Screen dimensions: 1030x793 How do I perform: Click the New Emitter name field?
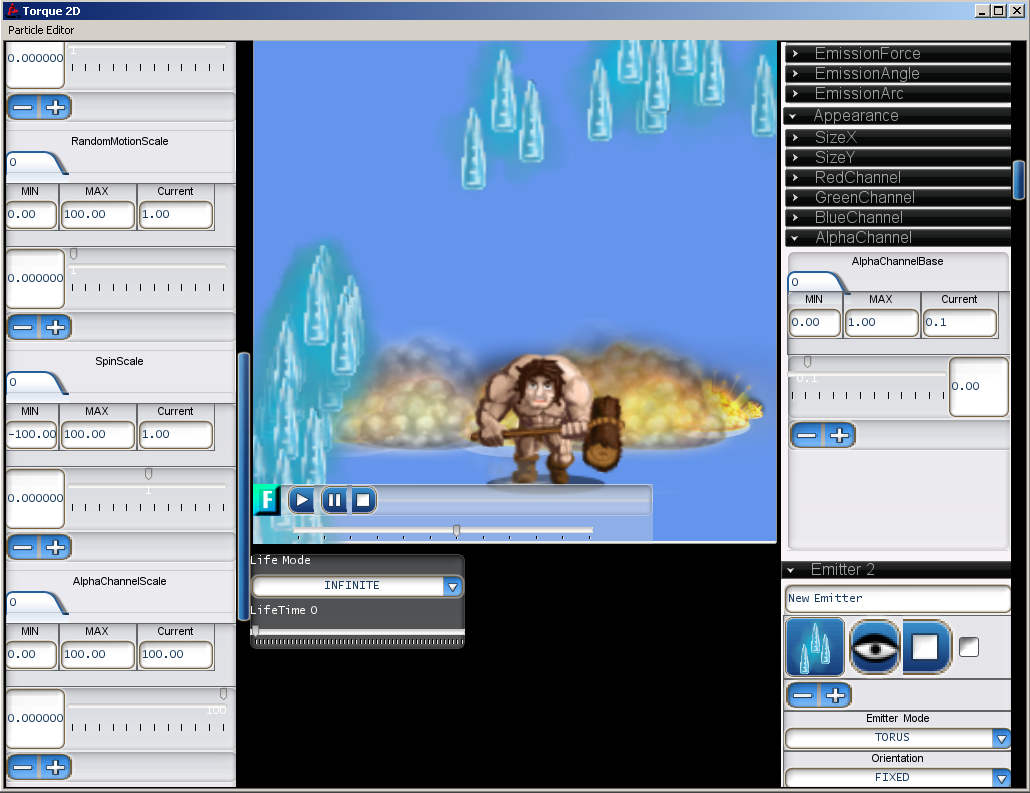(x=897, y=599)
